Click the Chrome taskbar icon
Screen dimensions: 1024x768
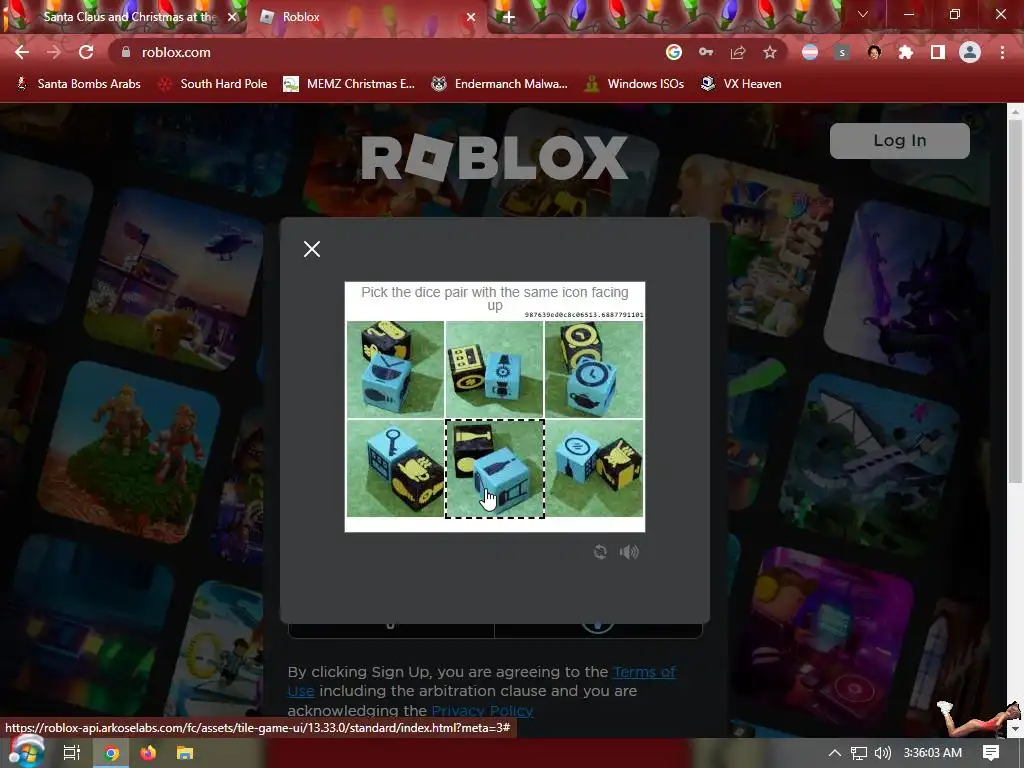[x=112, y=753]
